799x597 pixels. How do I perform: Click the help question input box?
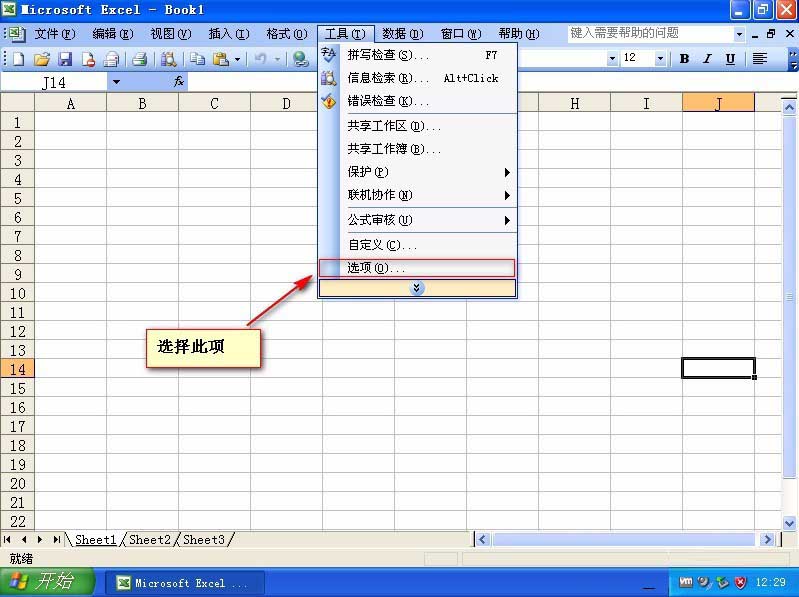pyautogui.click(x=651, y=34)
